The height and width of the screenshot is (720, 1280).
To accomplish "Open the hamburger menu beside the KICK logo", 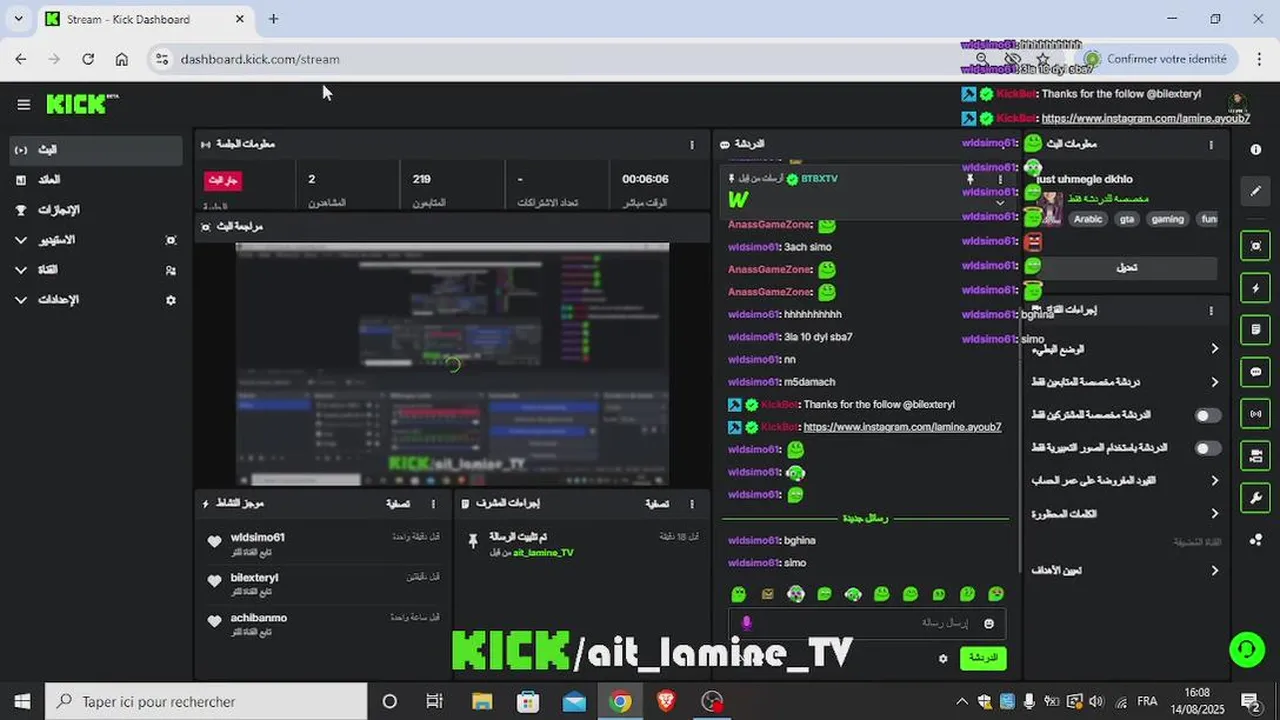I will [24, 104].
